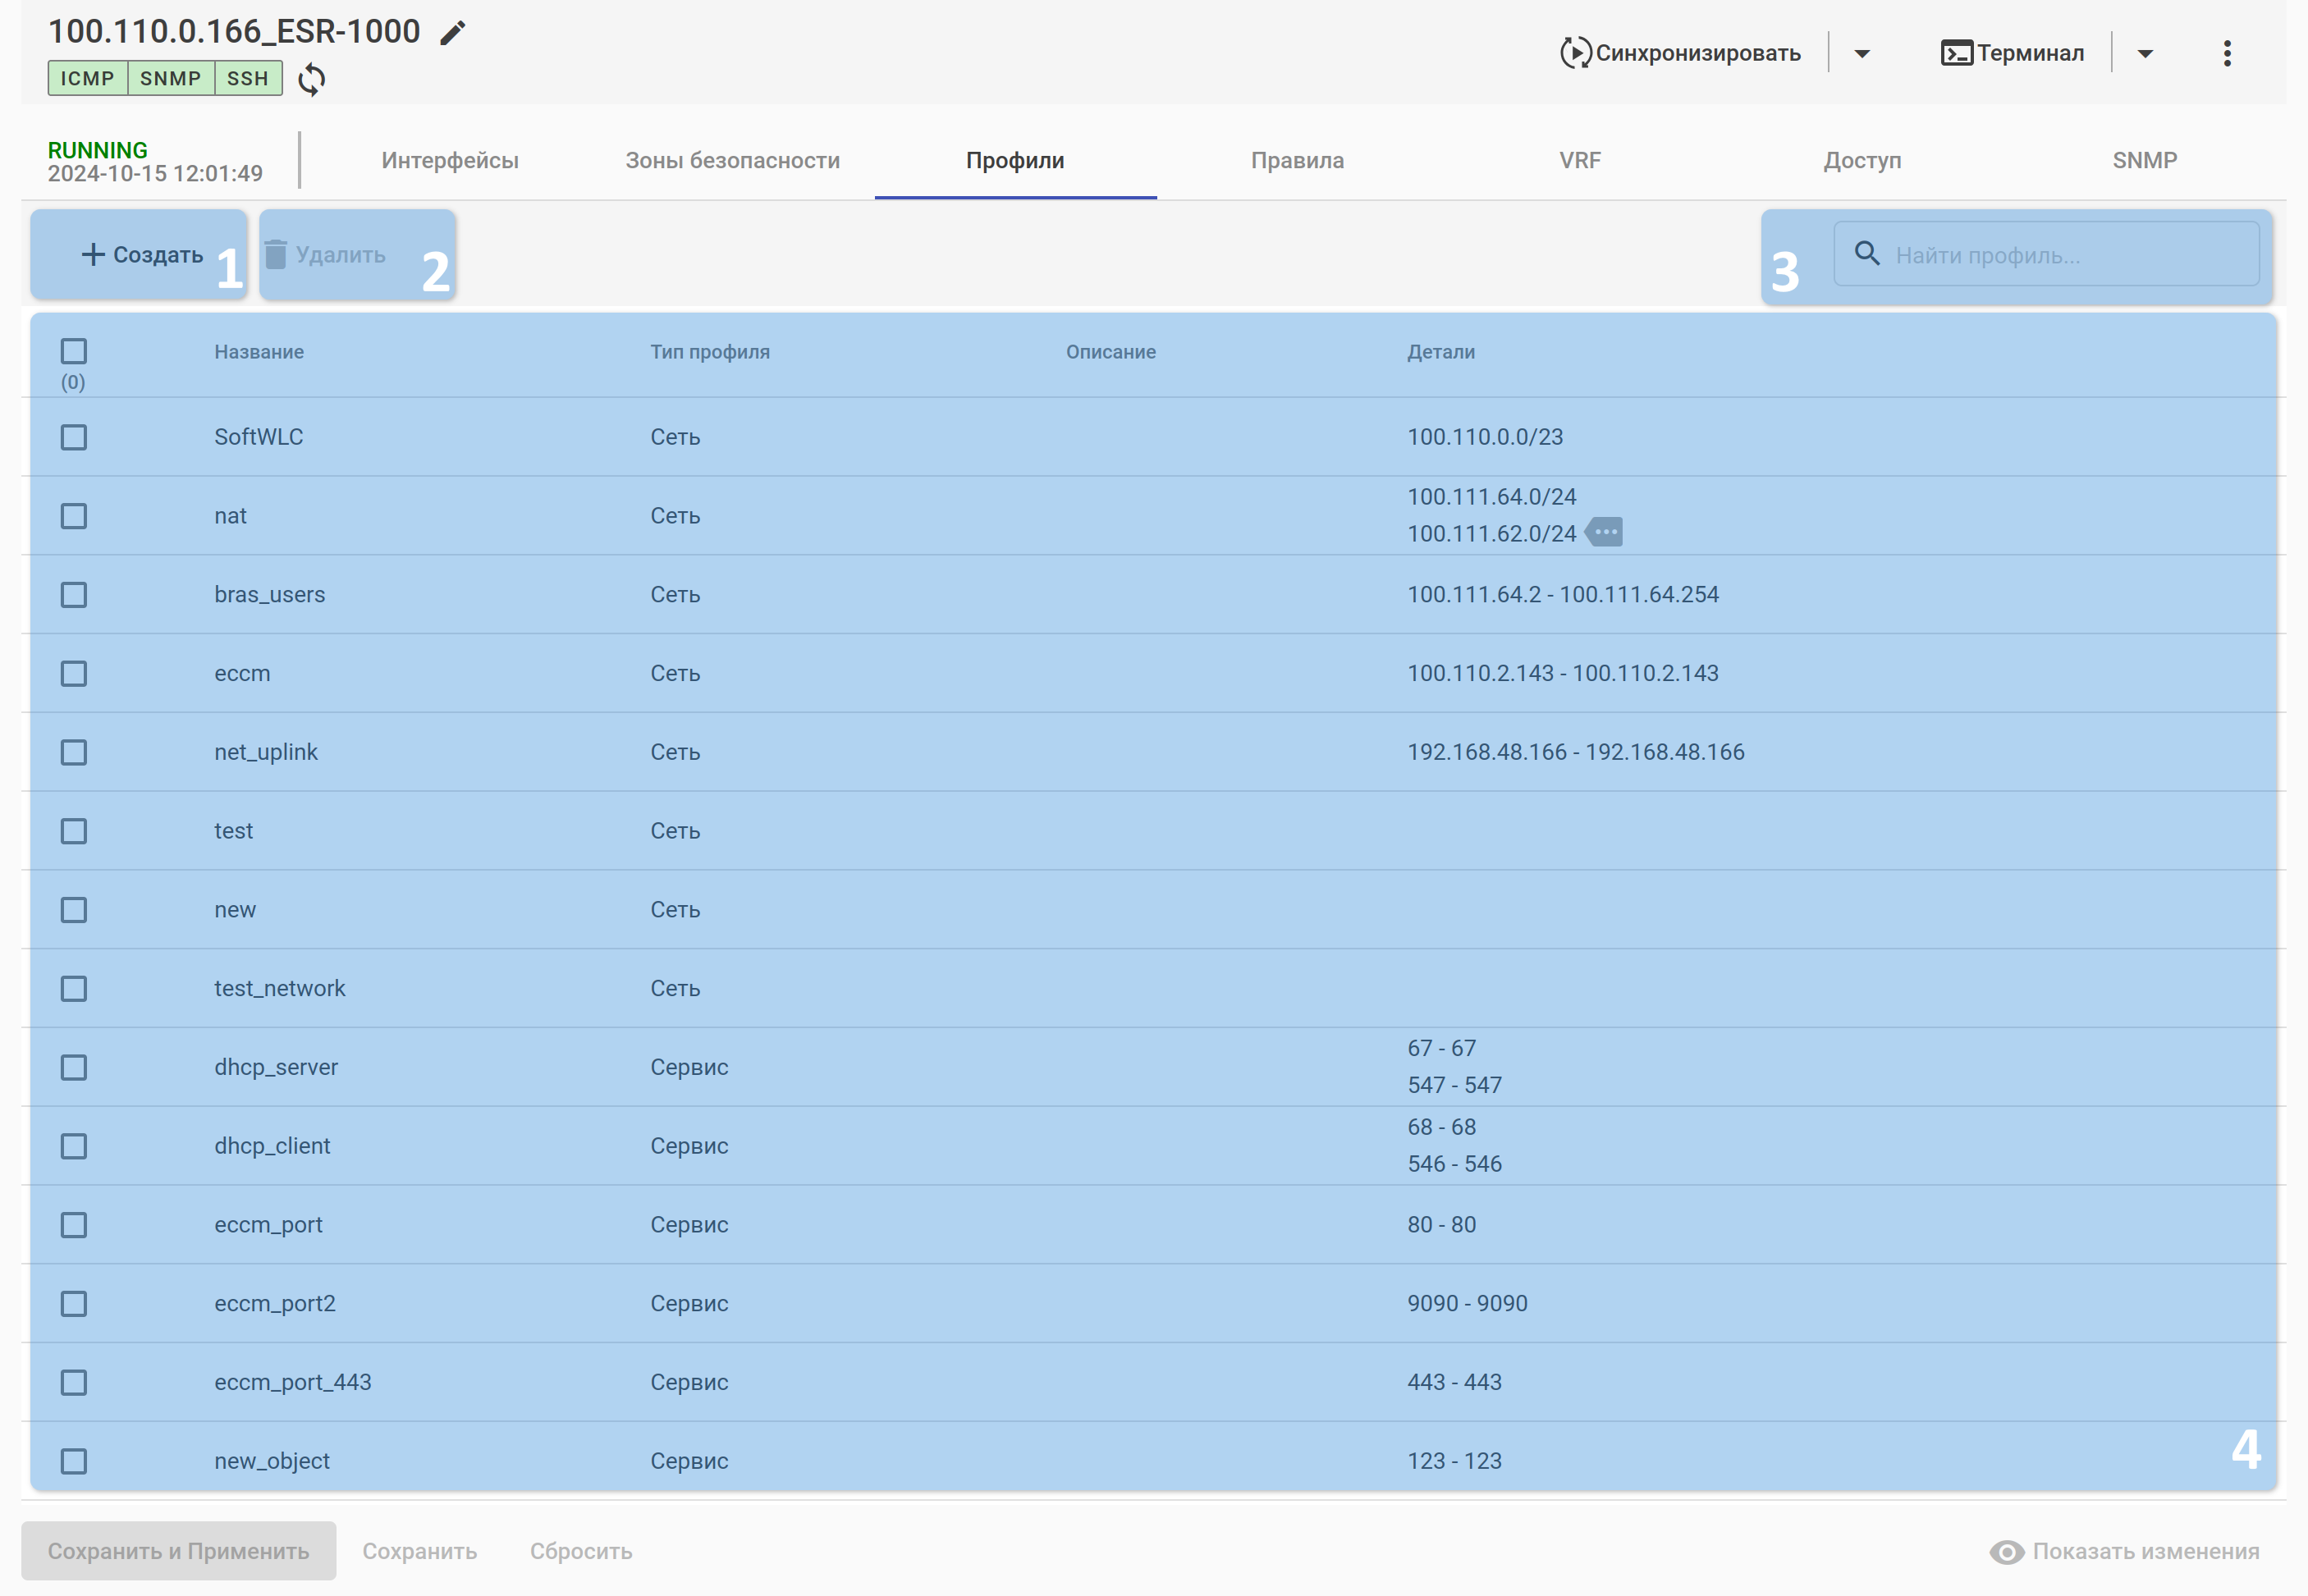2308x1596 pixels.
Task: Click the ellipsis tag in nat details
Action: coord(1605,532)
